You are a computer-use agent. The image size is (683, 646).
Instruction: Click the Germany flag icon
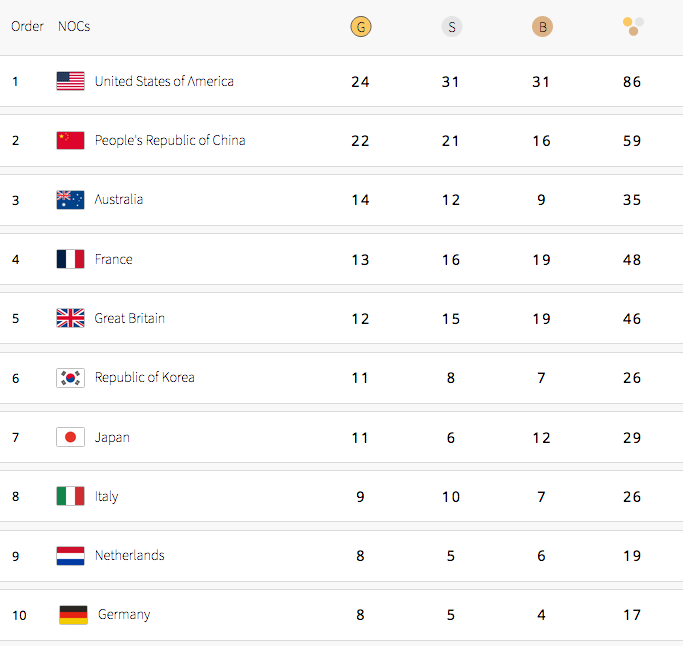[x=73, y=615]
